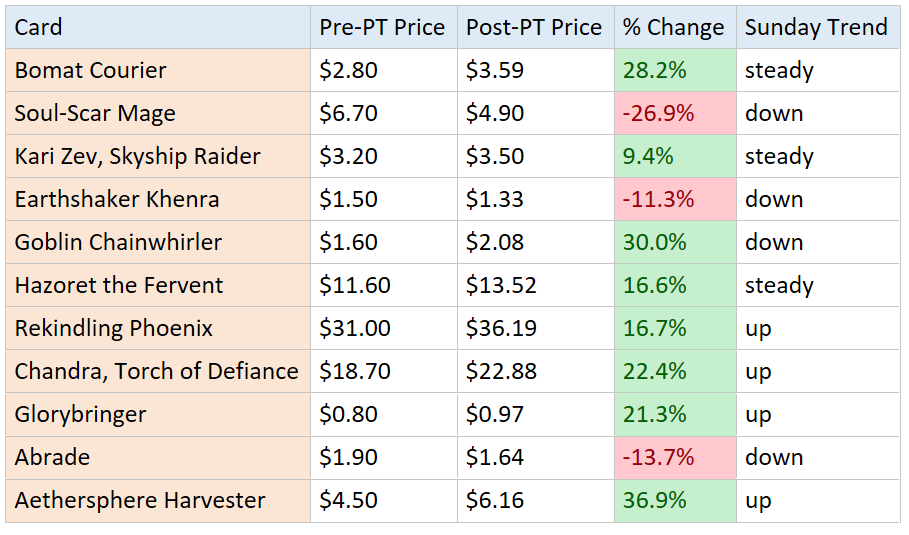The width and height of the screenshot is (909, 535).
Task: Select the Bomat Courier card cell
Action: pos(157,71)
